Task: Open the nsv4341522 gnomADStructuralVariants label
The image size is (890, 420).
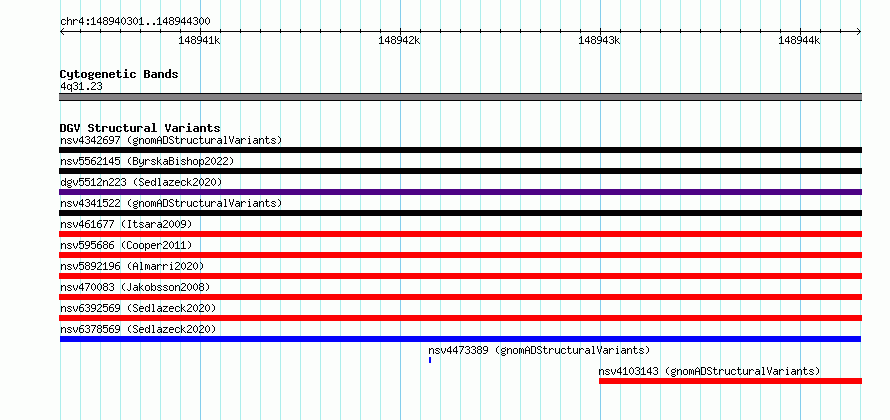Action: 171,203
